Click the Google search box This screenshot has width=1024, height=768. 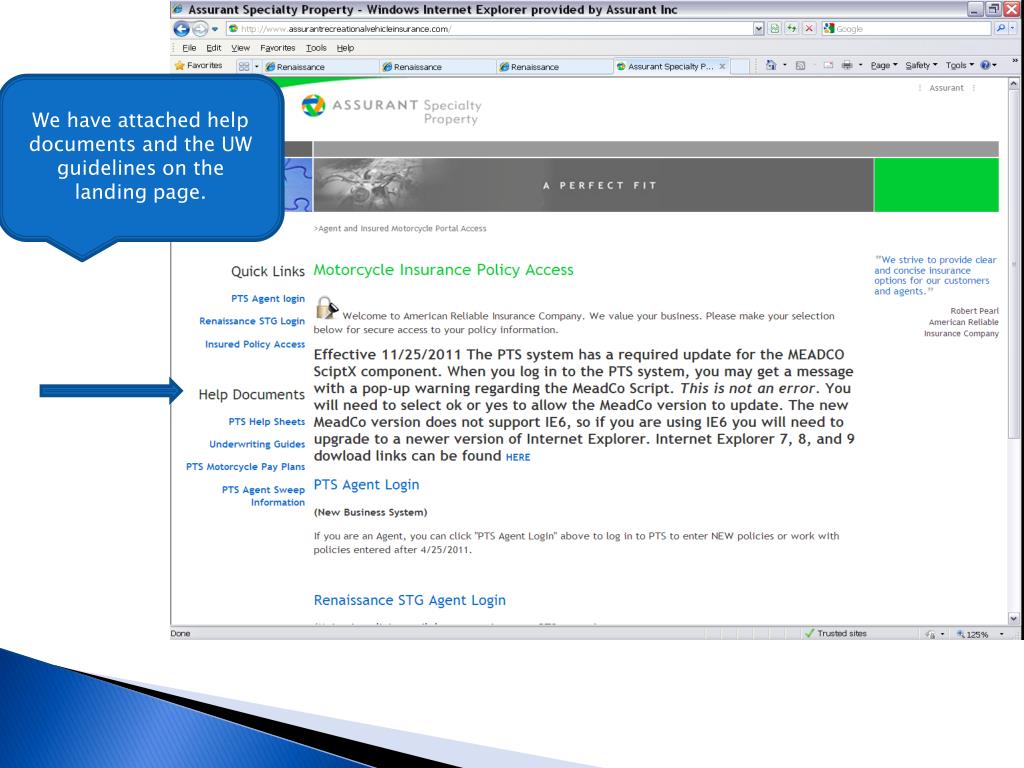(x=906, y=29)
